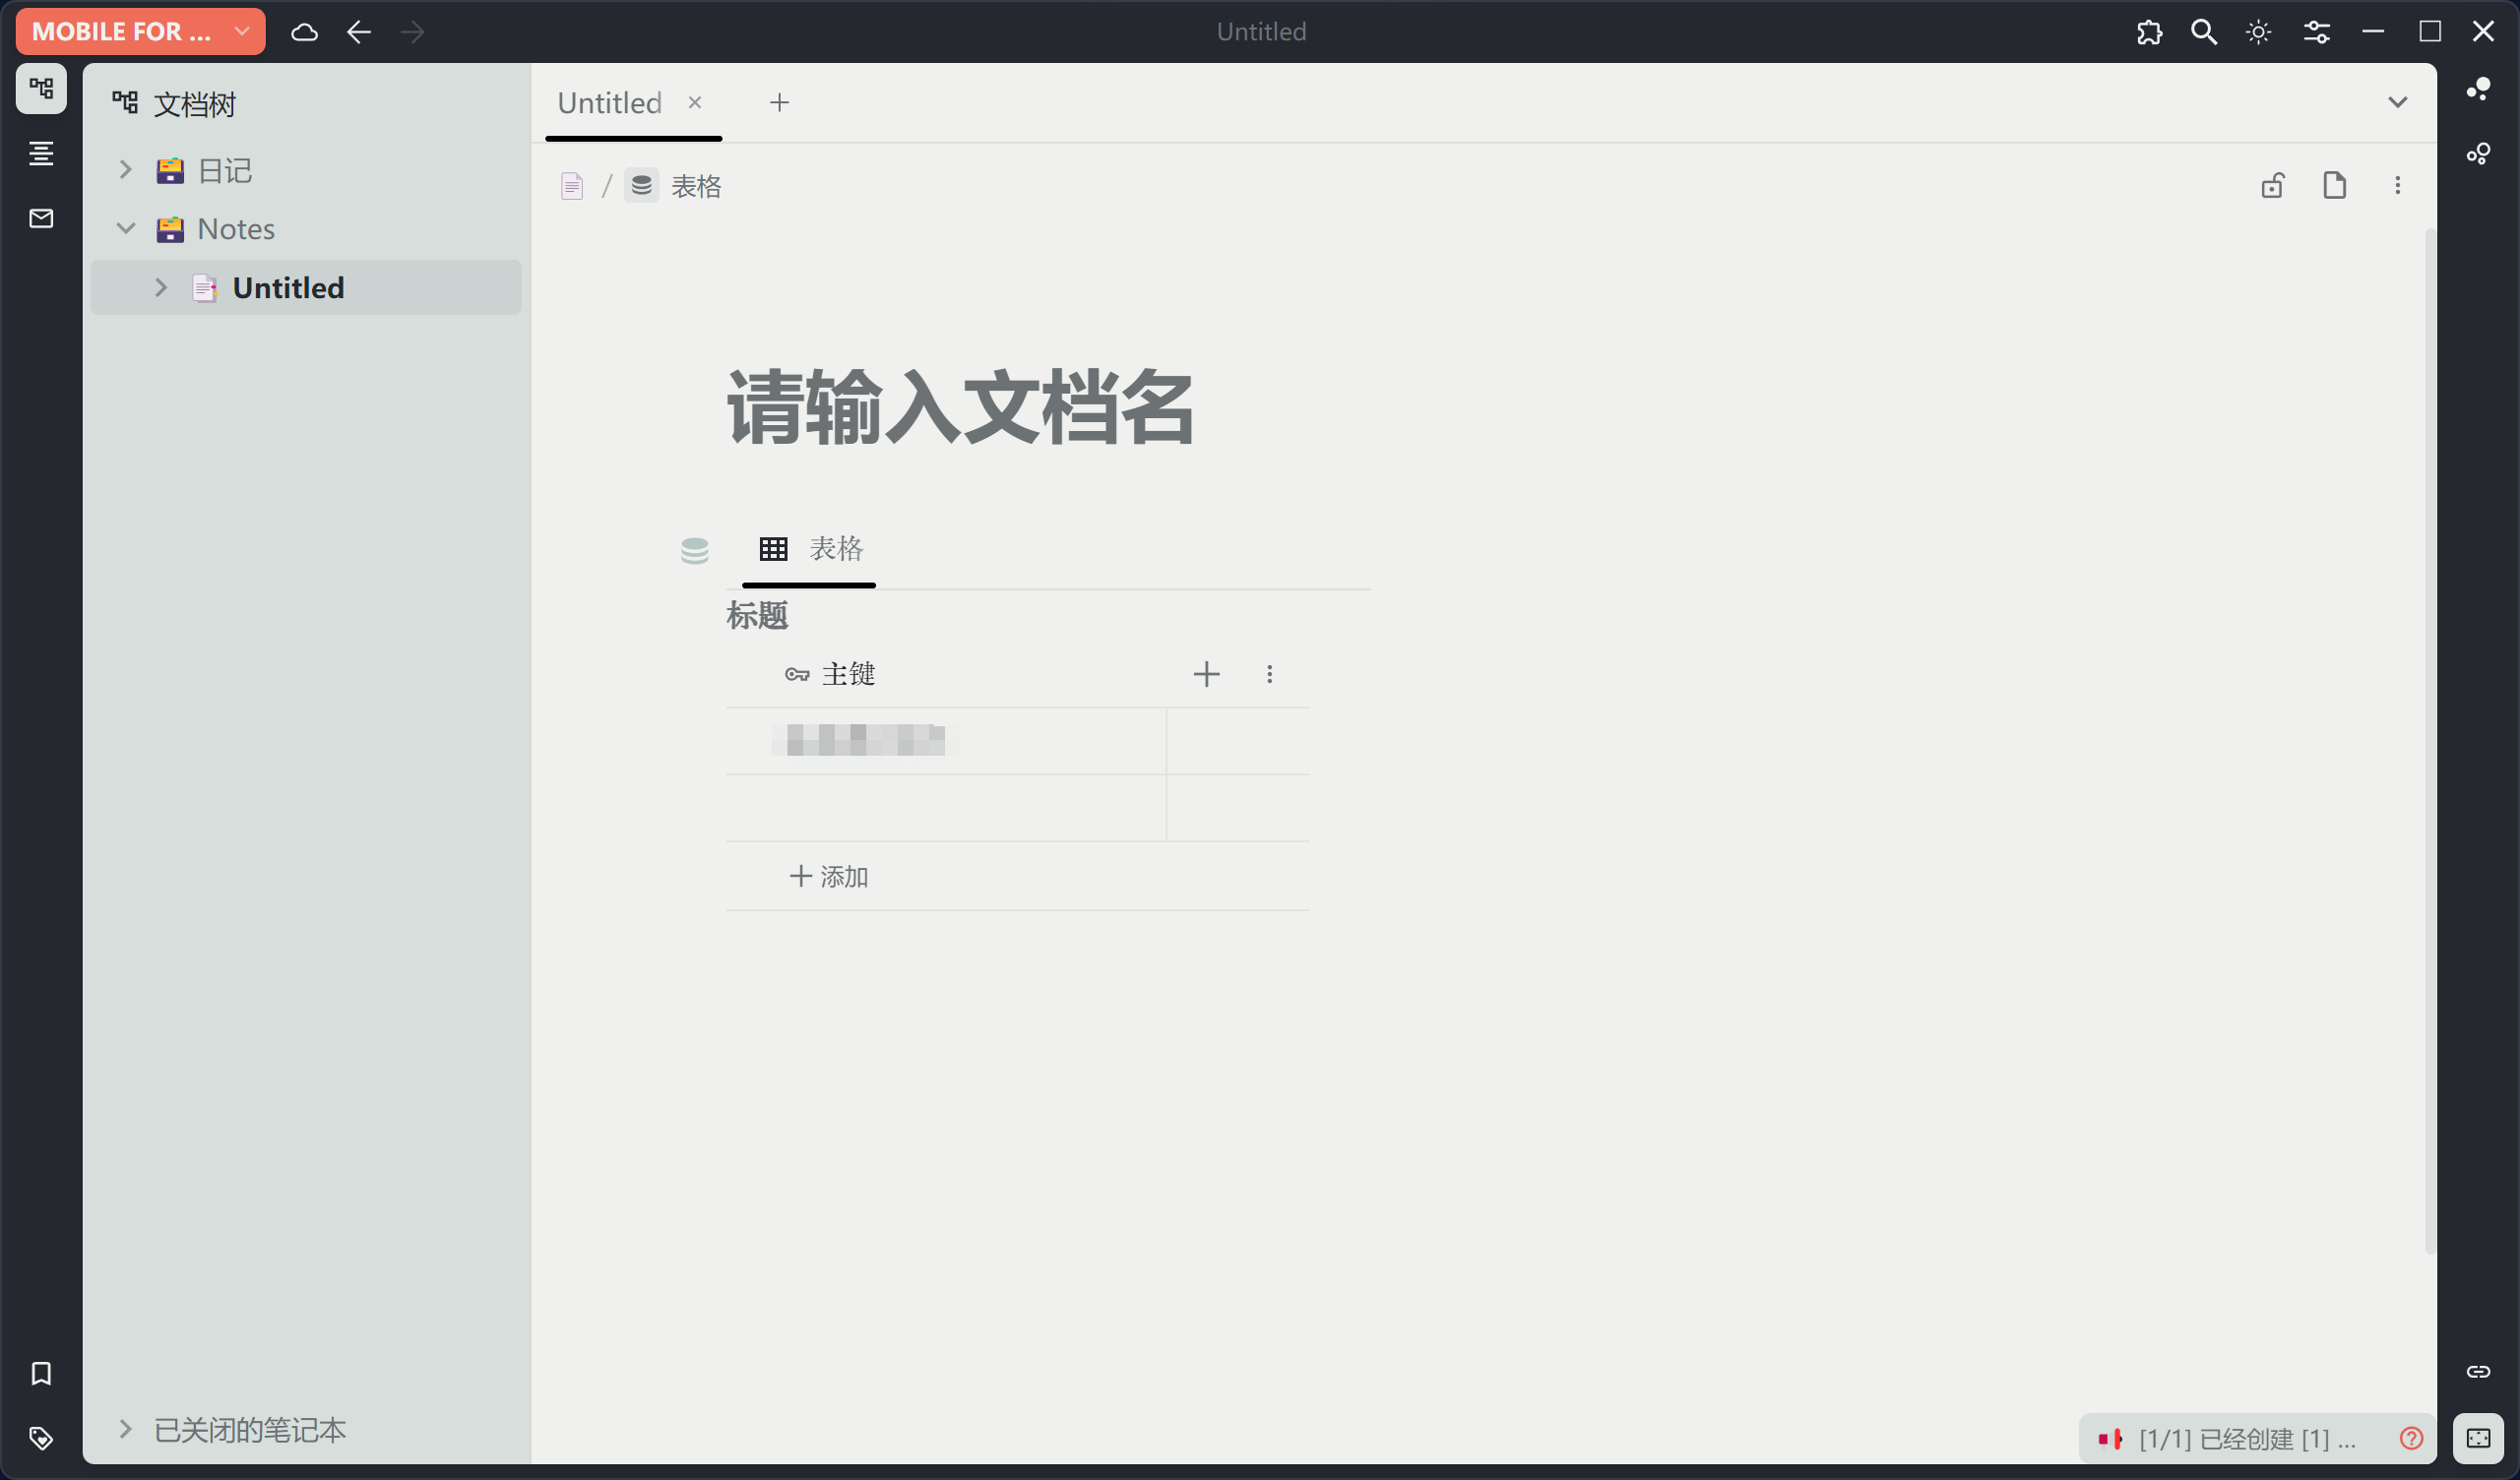The width and height of the screenshot is (2520, 1480).
Task: Click 添加 to add a row
Action: coord(829,877)
